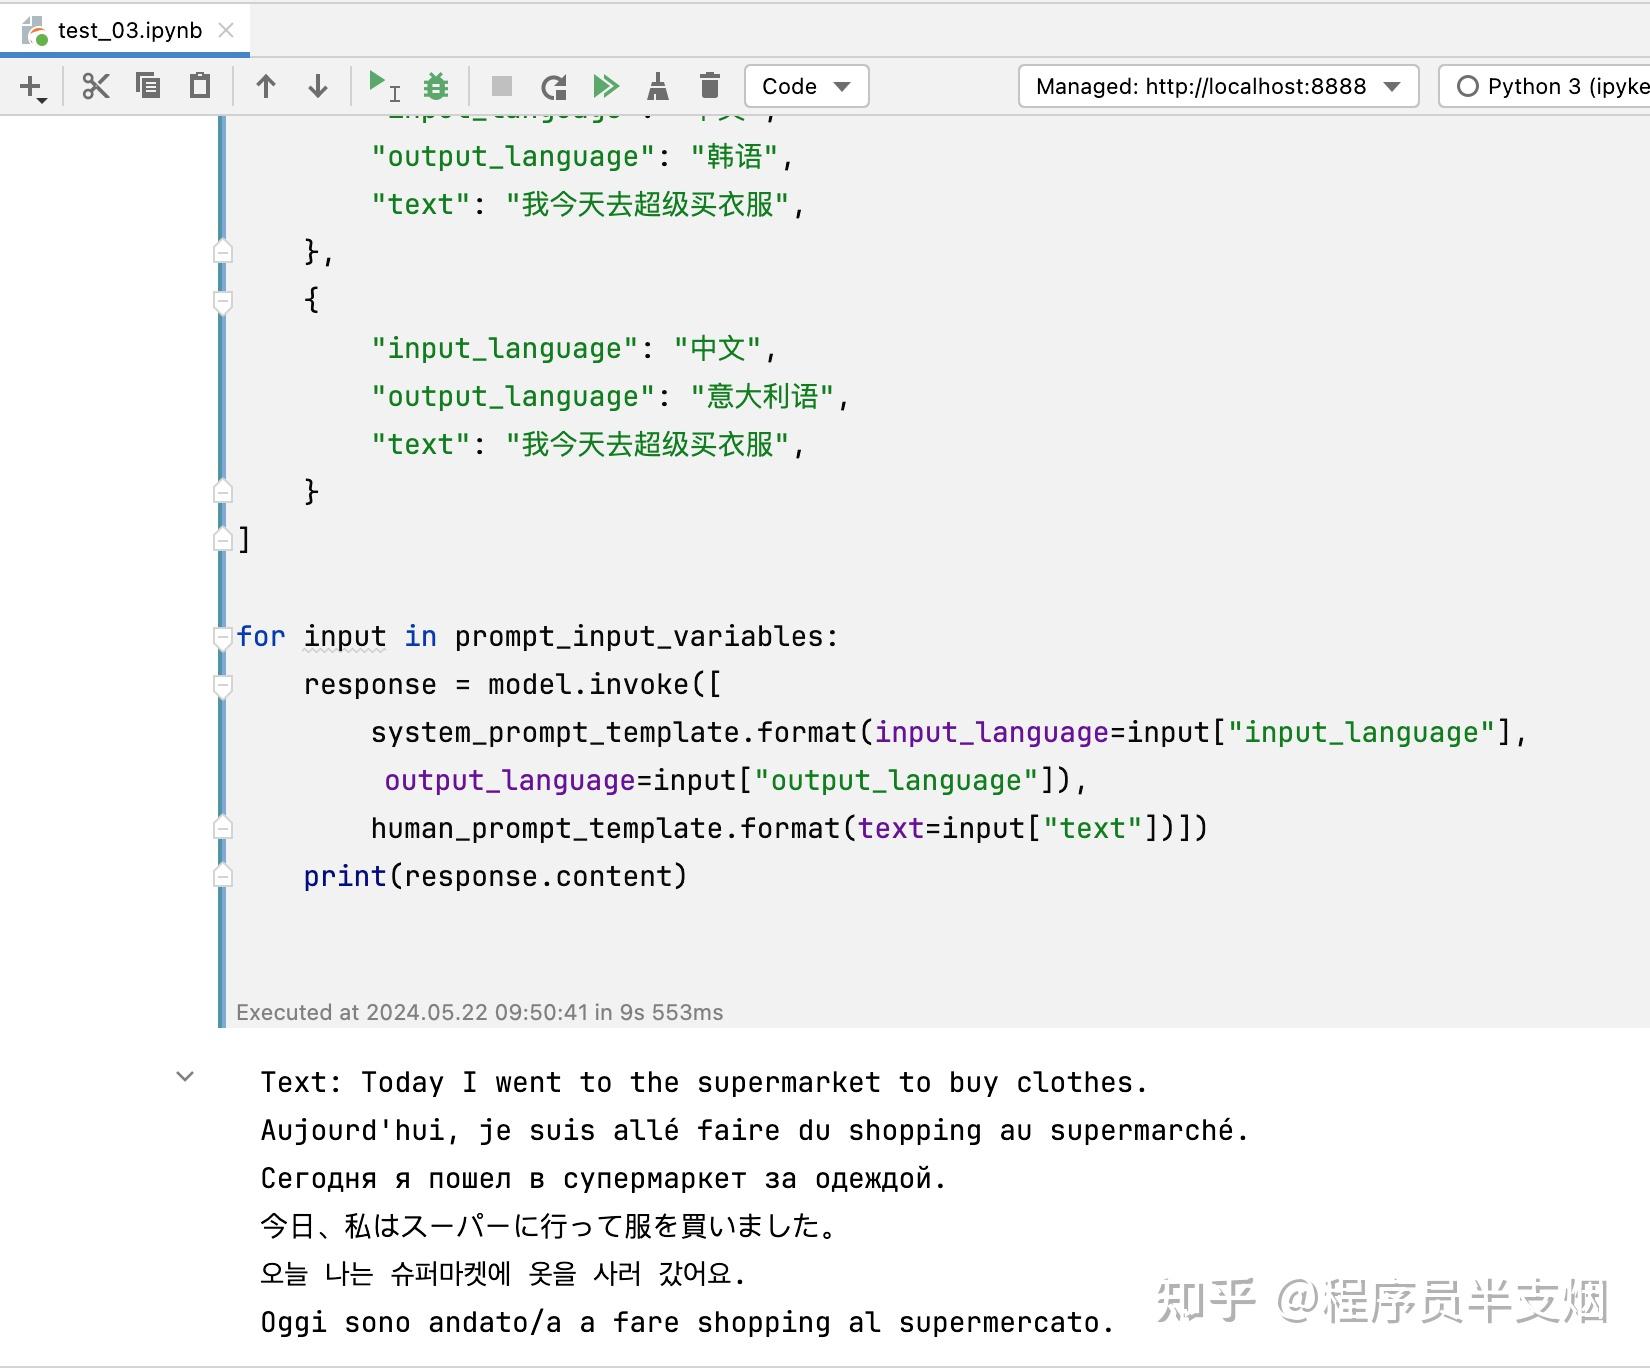Add a new notebook cell
This screenshot has width=1650, height=1368.
27,84
